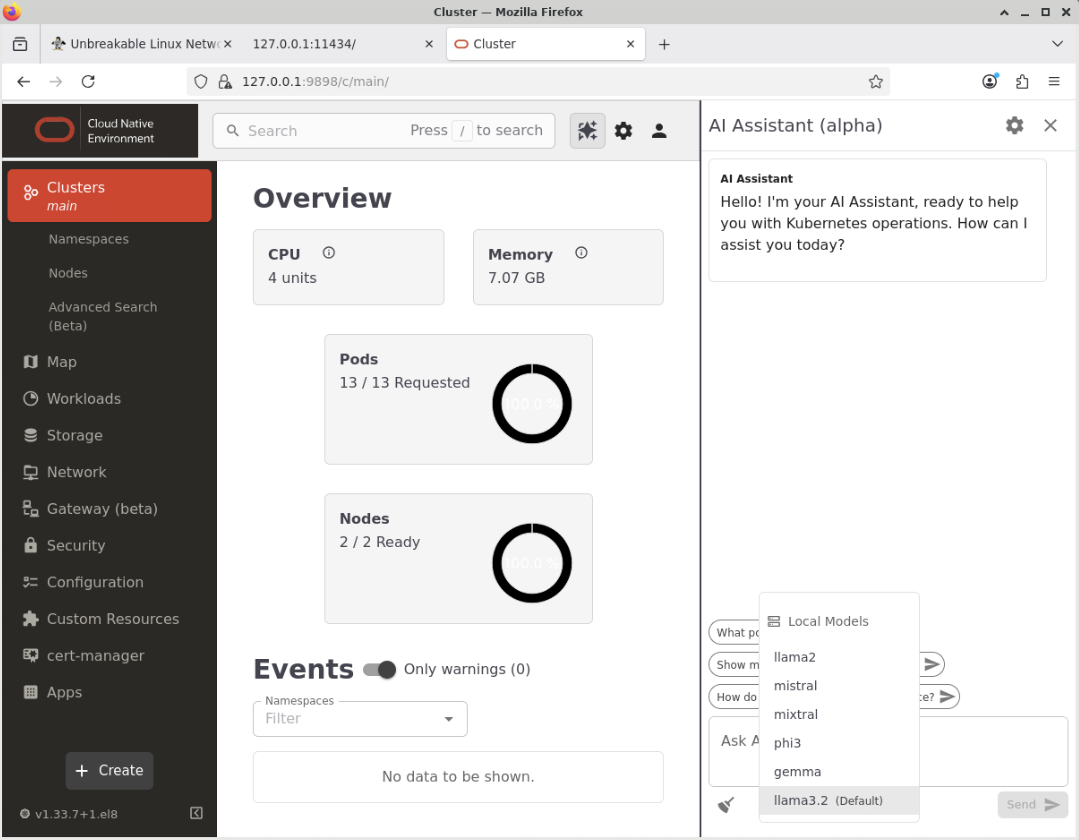This screenshot has width=1079, height=840.
Task: Select Custom Resources in the sidebar
Action: [113, 618]
